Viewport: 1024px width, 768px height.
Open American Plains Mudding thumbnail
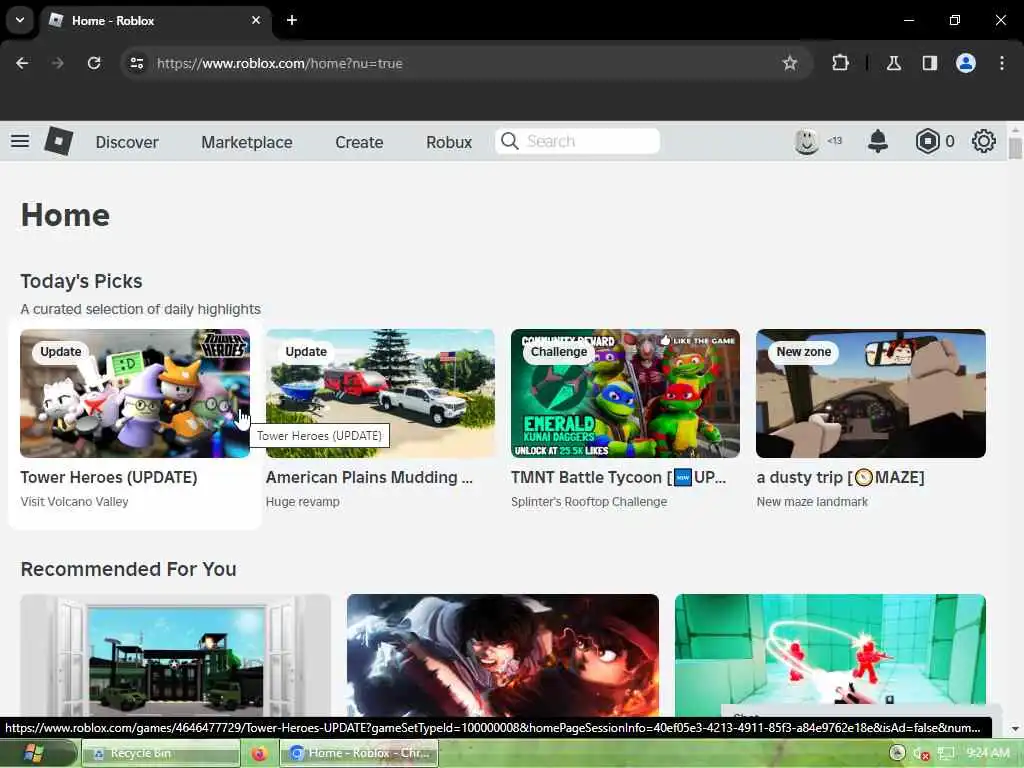[x=380, y=393]
